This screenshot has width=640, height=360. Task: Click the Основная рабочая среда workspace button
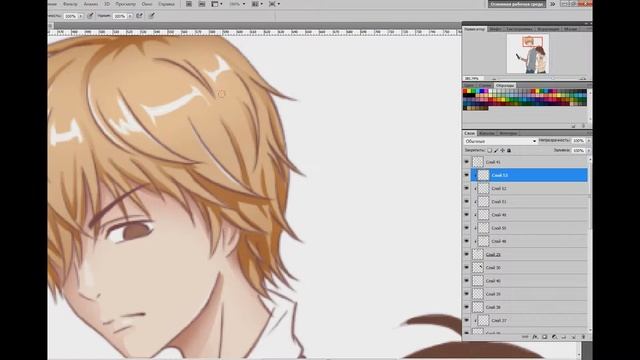517,4
